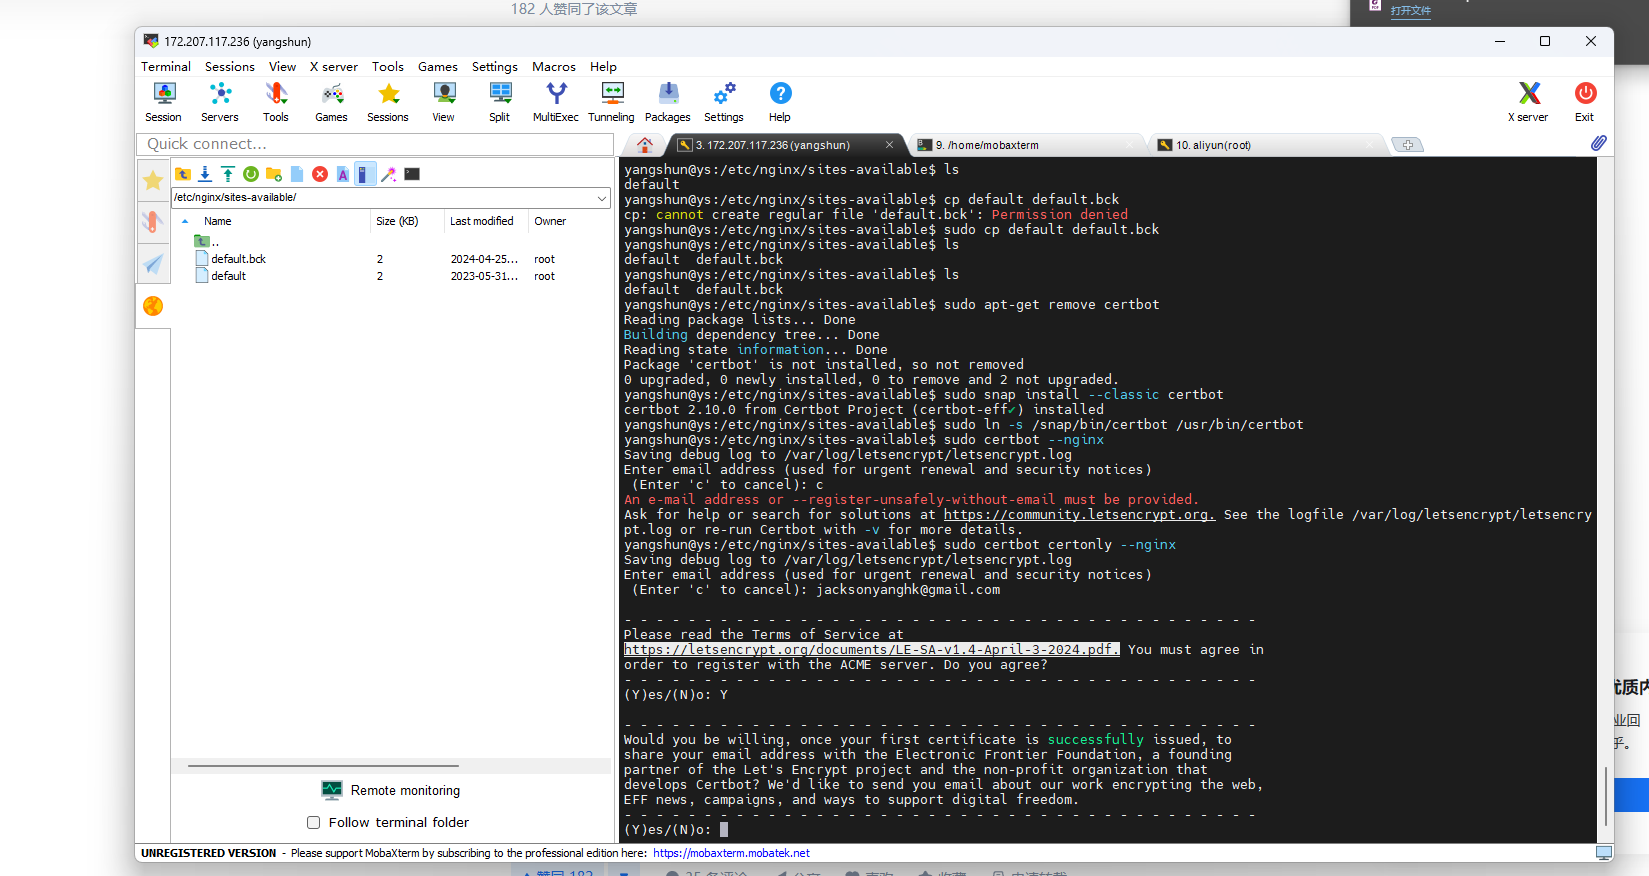Image resolution: width=1649 pixels, height=876 pixels.
Task: Open the Settings menu
Action: pyautogui.click(x=495, y=66)
